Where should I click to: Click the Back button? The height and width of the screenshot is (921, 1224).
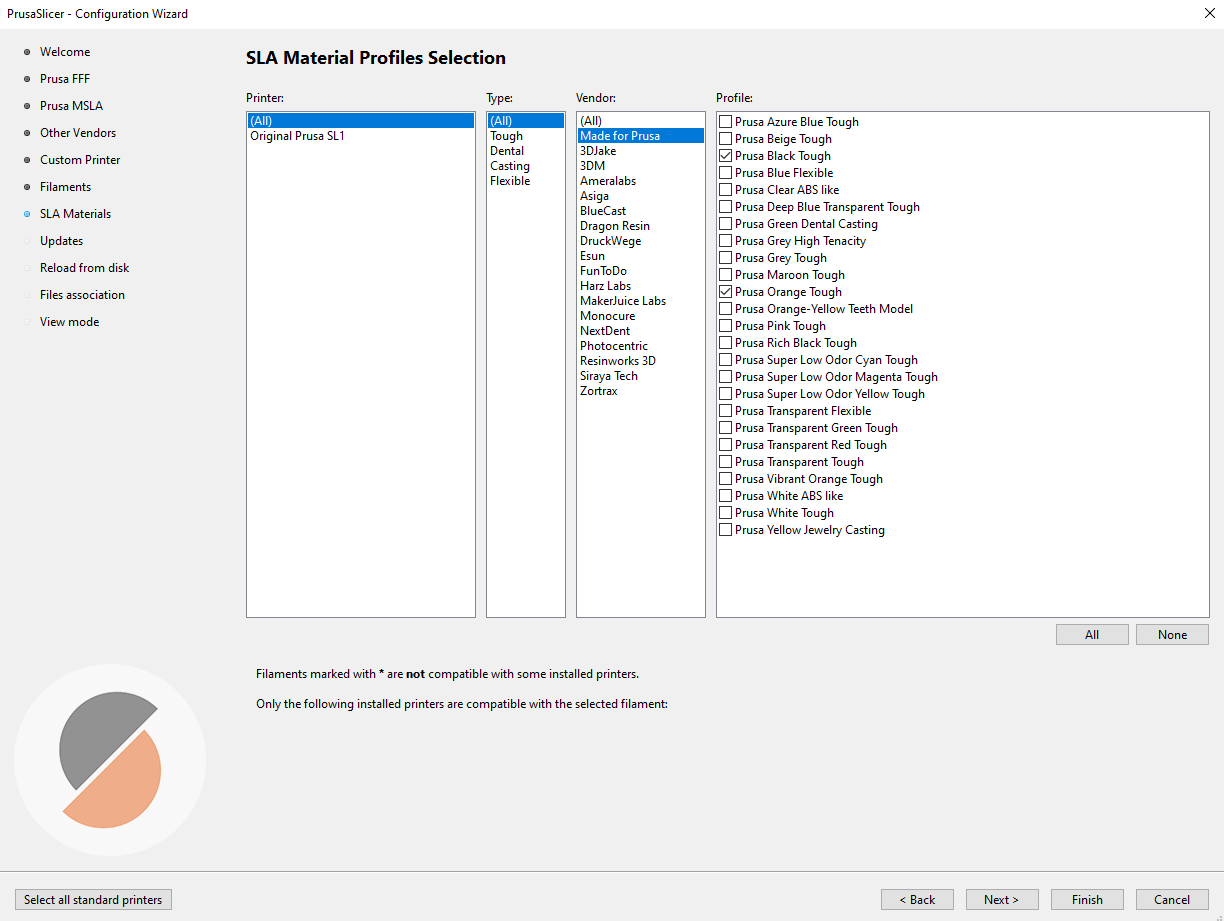917,900
